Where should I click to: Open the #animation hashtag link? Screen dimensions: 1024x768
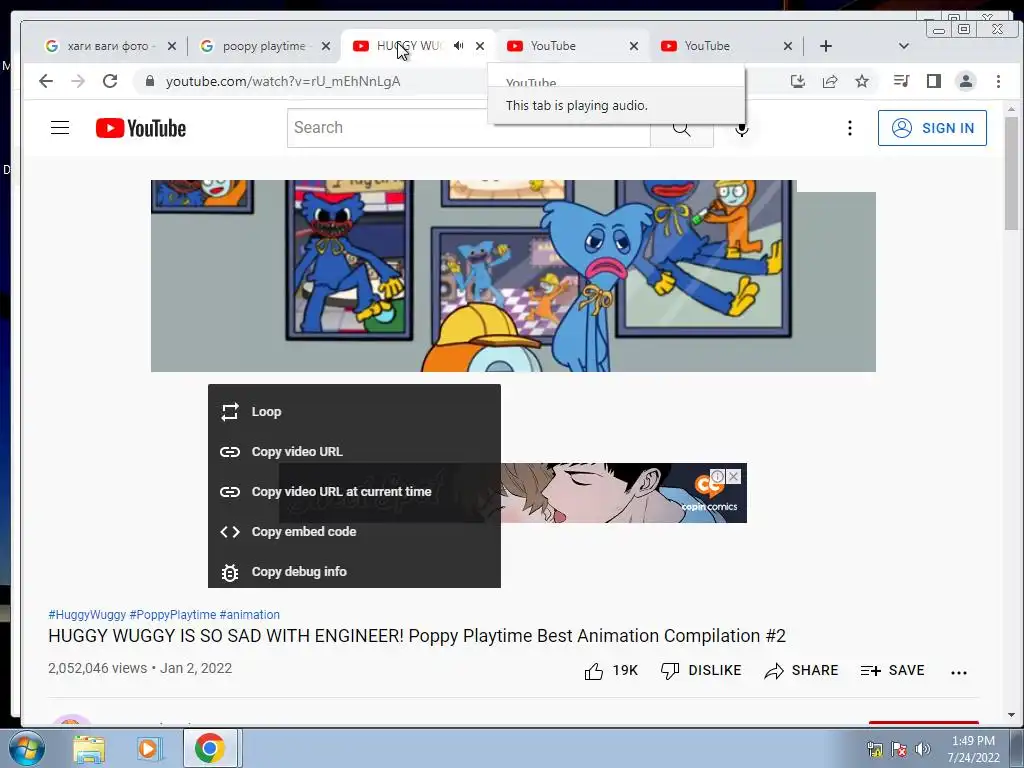249,615
